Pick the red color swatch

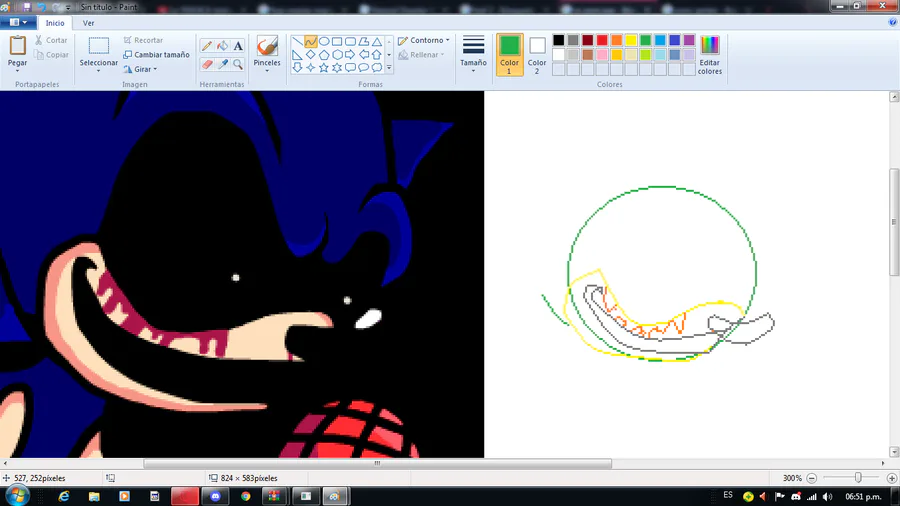click(x=602, y=40)
